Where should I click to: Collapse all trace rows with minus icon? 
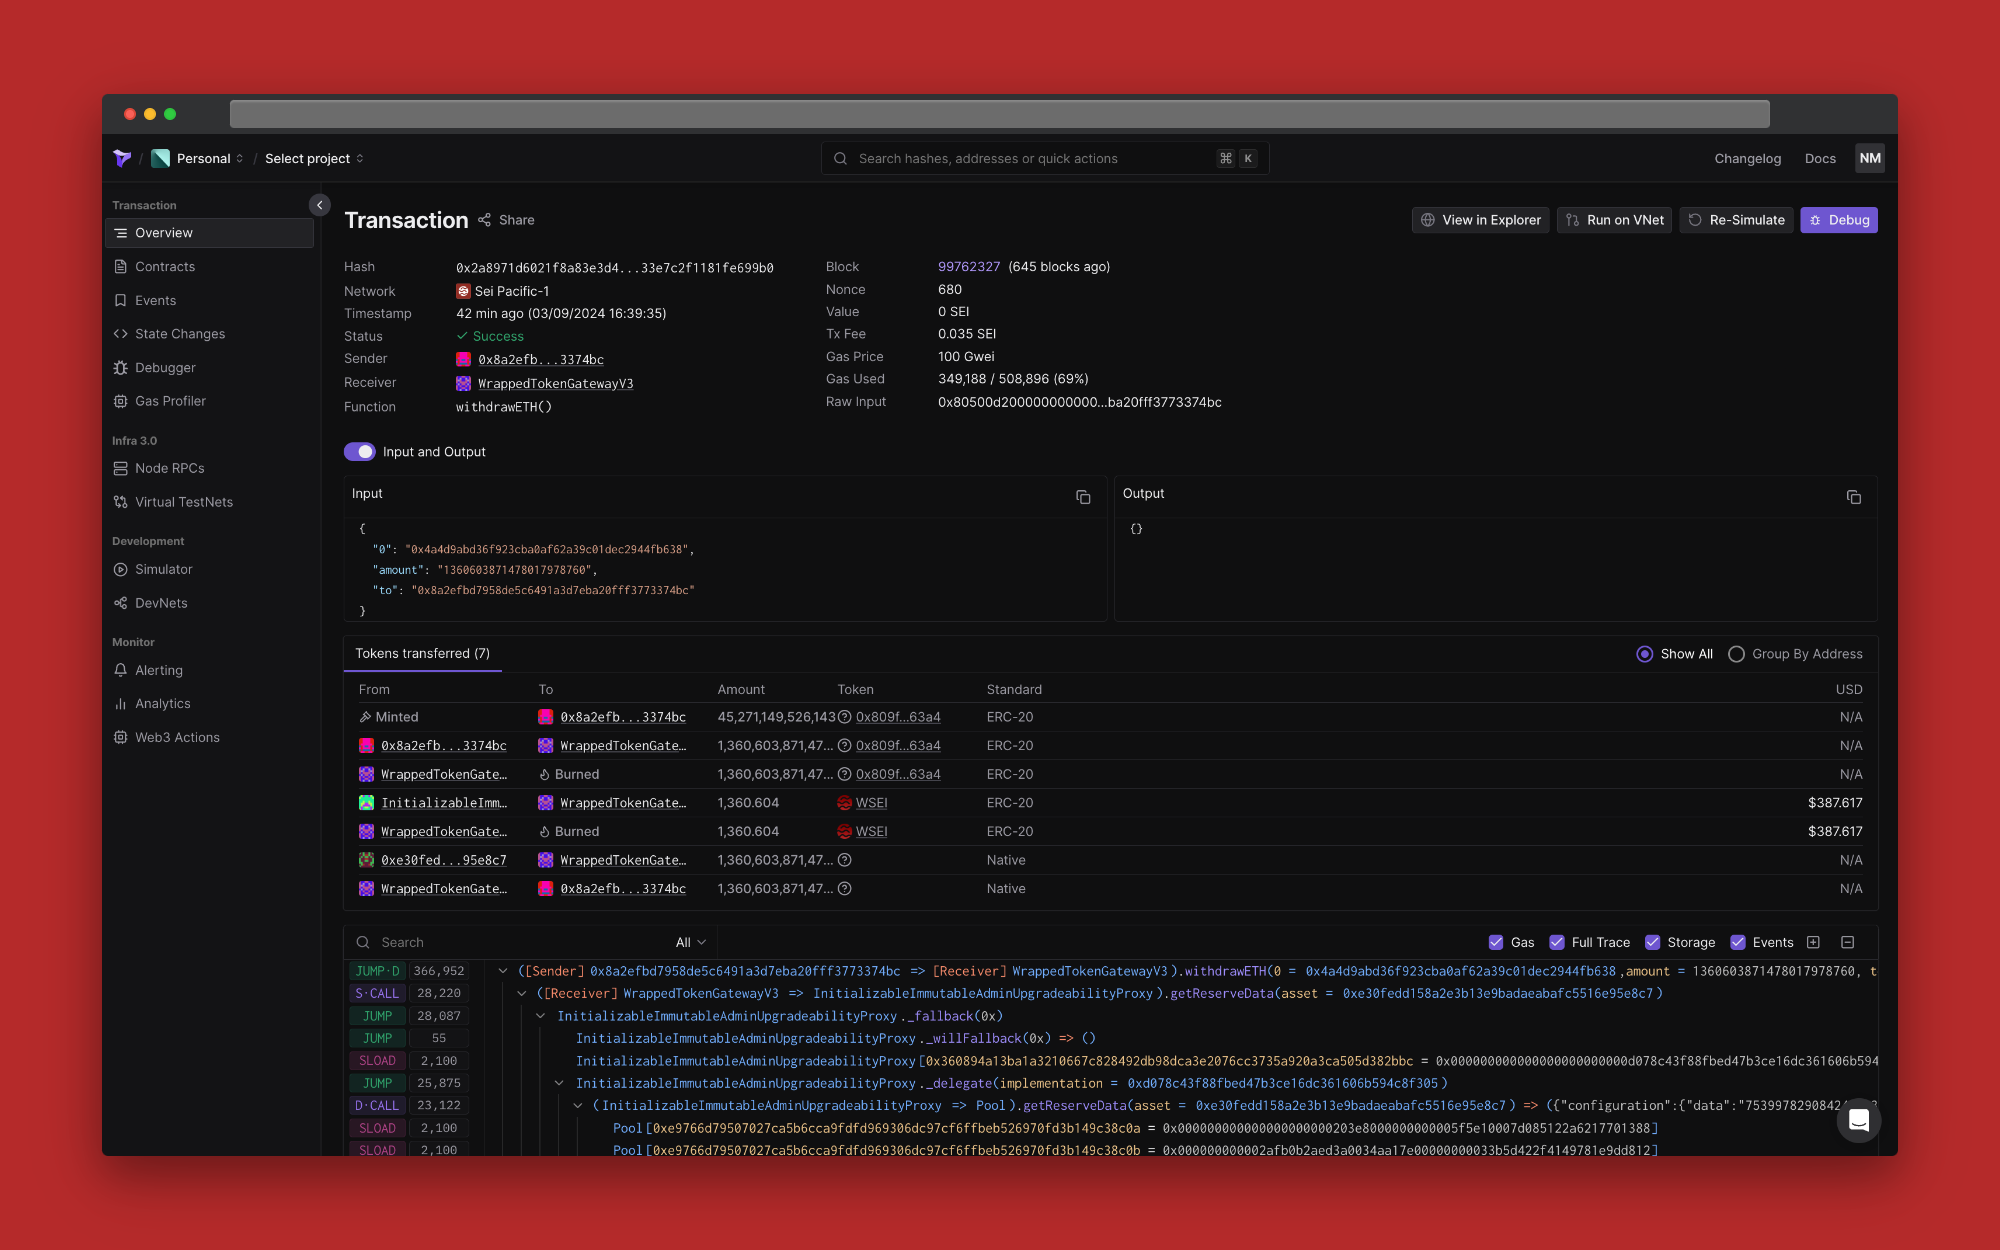1848,942
